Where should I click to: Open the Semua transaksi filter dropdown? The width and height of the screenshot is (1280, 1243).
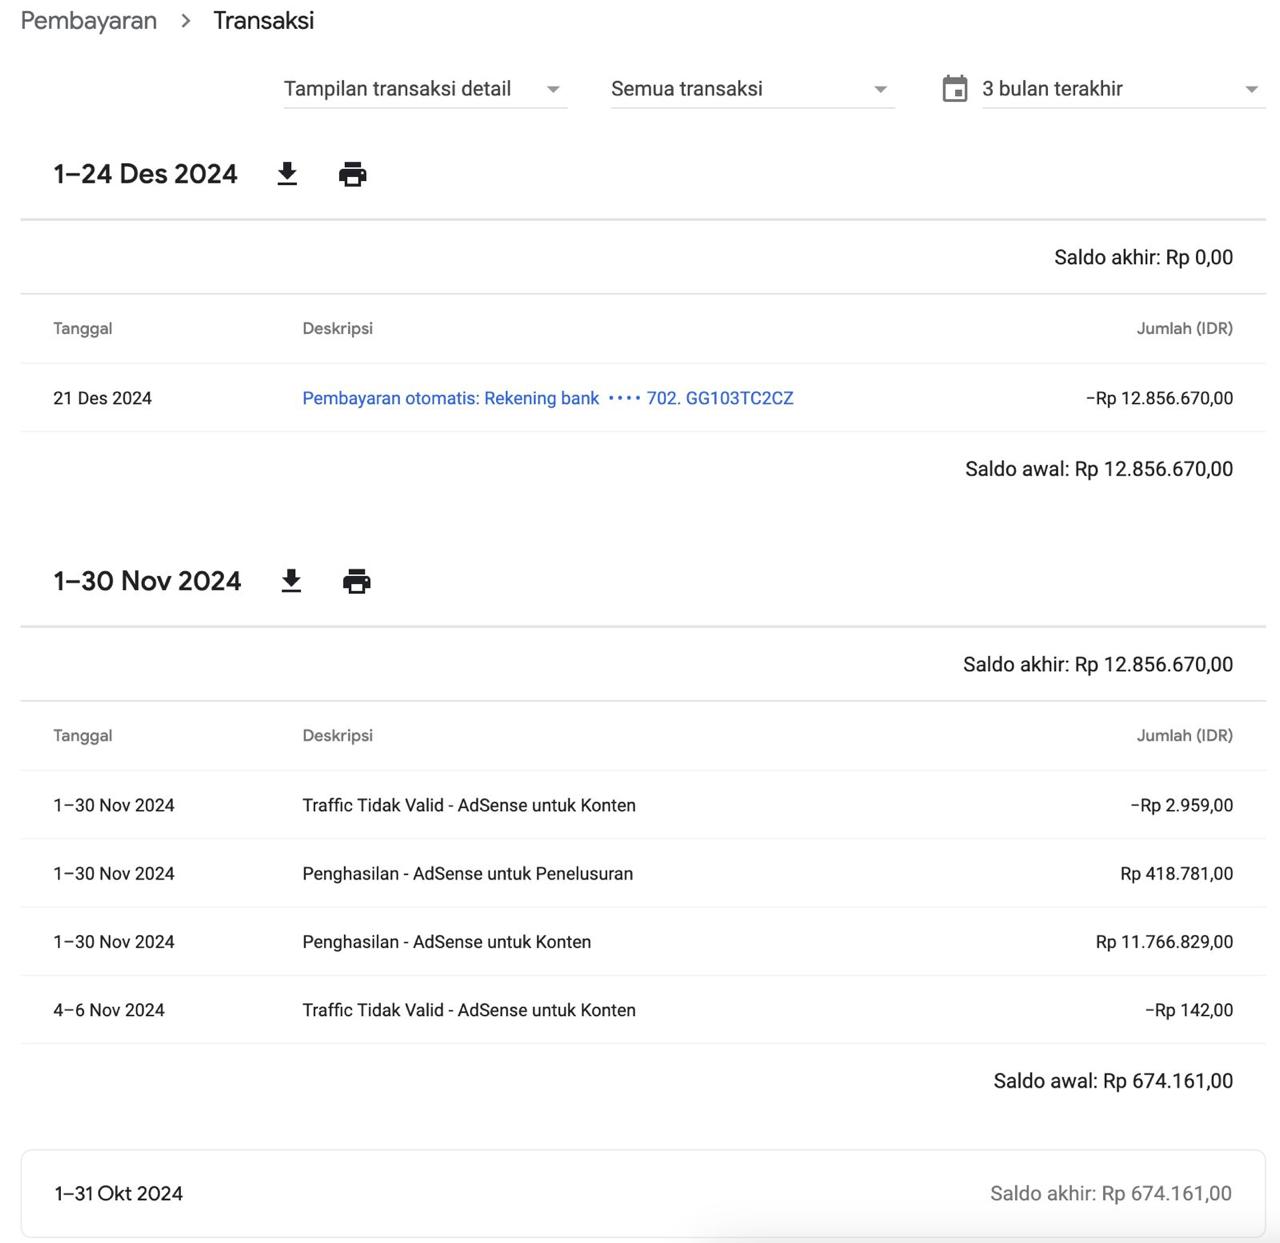click(x=752, y=89)
